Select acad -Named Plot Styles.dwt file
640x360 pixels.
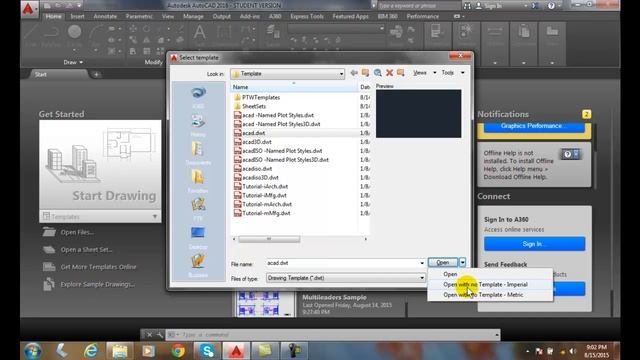coord(278,115)
